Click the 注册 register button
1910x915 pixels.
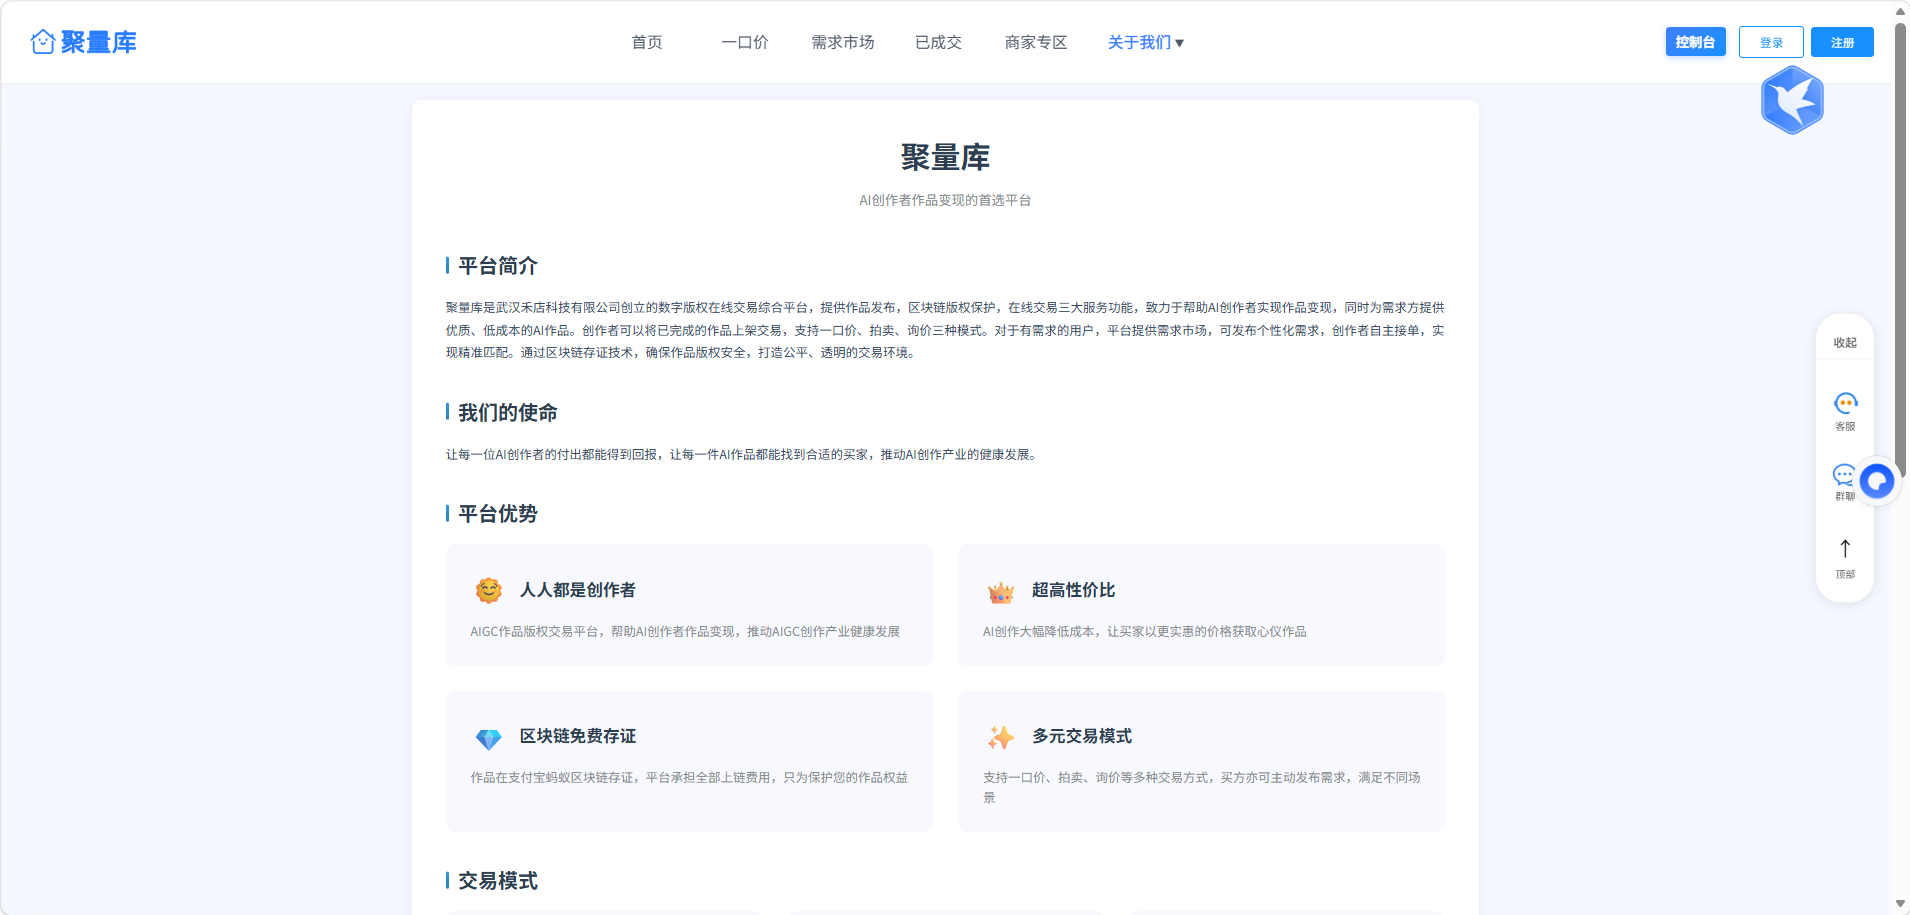(x=1842, y=42)
